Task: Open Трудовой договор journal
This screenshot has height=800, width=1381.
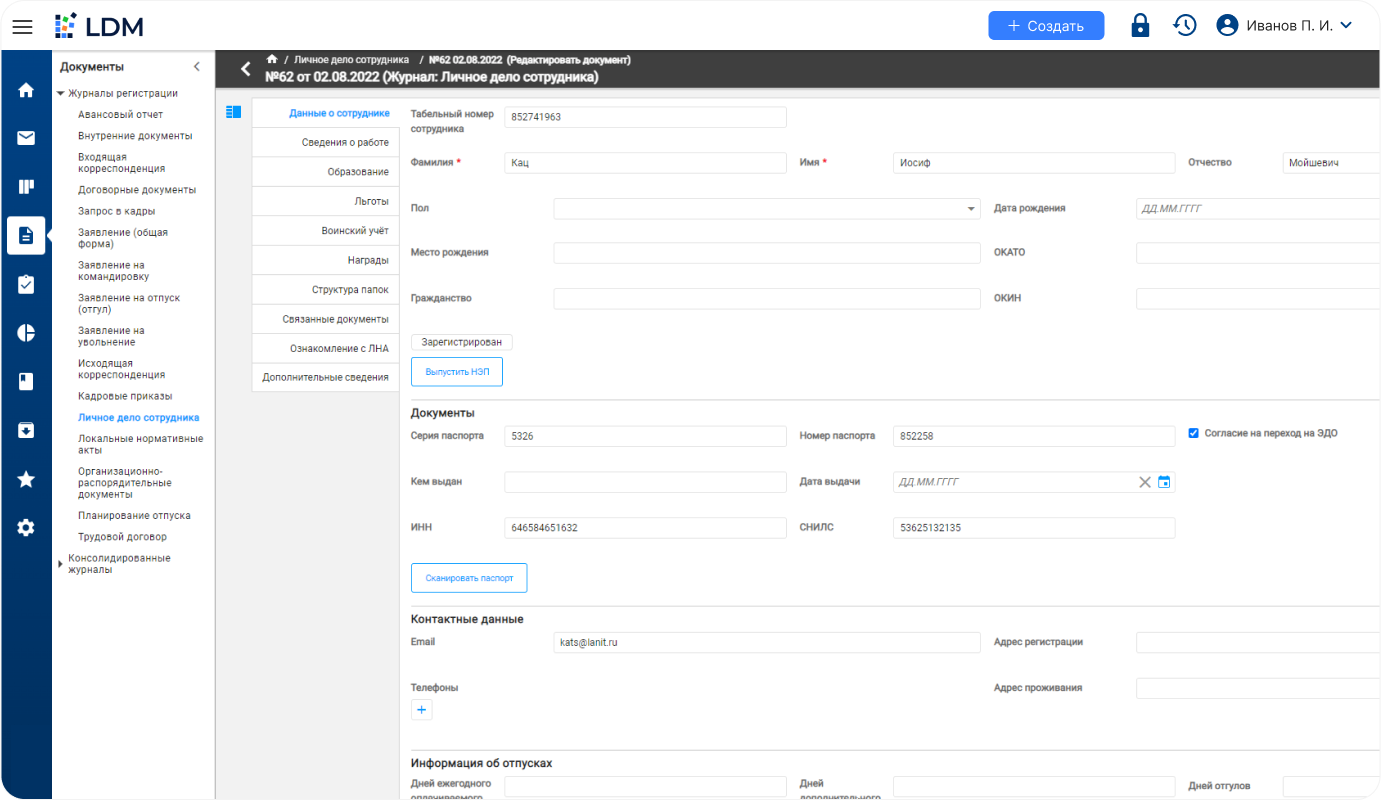Action: pyautogui.click(x=122, y=537)
